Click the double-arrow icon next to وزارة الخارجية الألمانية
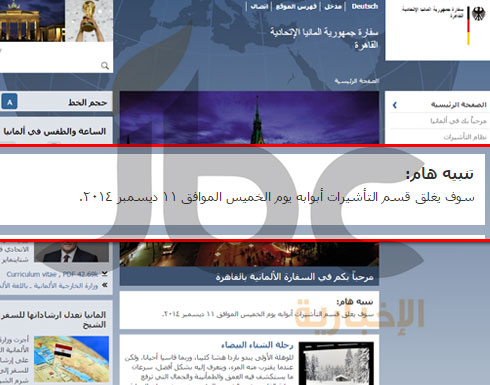 (105, 285)
